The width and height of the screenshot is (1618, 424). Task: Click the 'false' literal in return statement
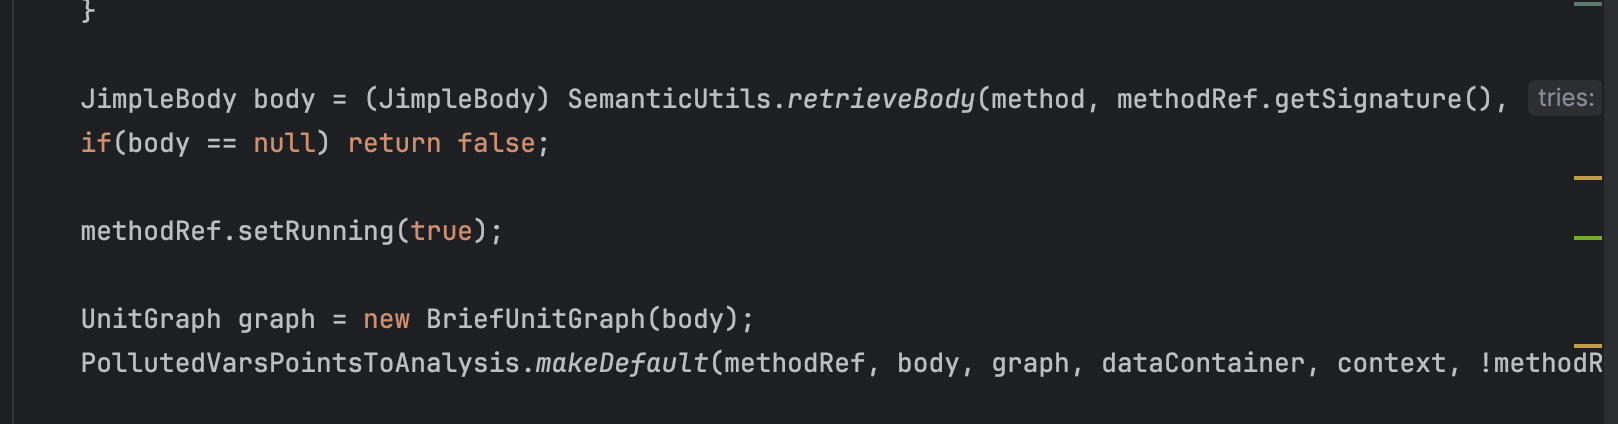click(x=496, y=143)
